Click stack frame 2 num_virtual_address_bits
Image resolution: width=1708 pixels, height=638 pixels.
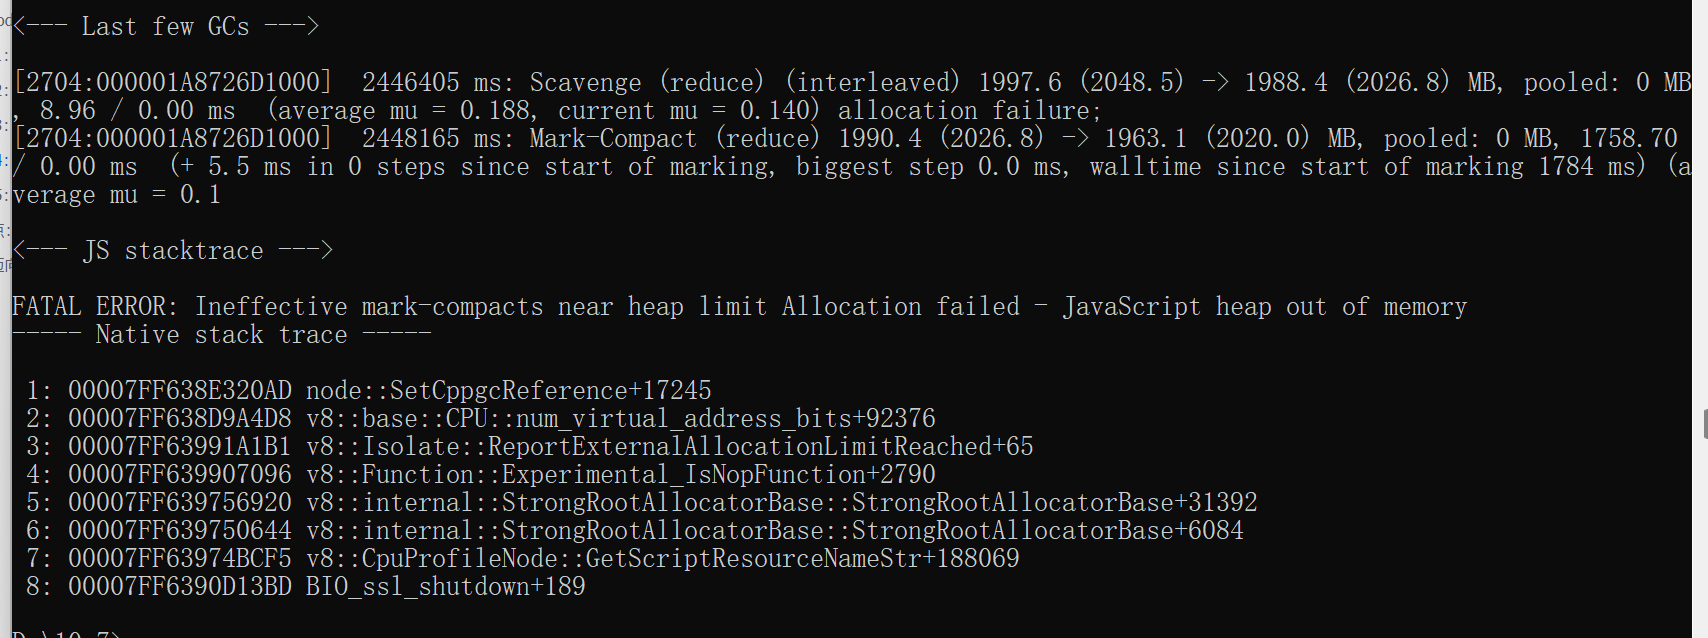pyautogui.click(x=620, y=419)
